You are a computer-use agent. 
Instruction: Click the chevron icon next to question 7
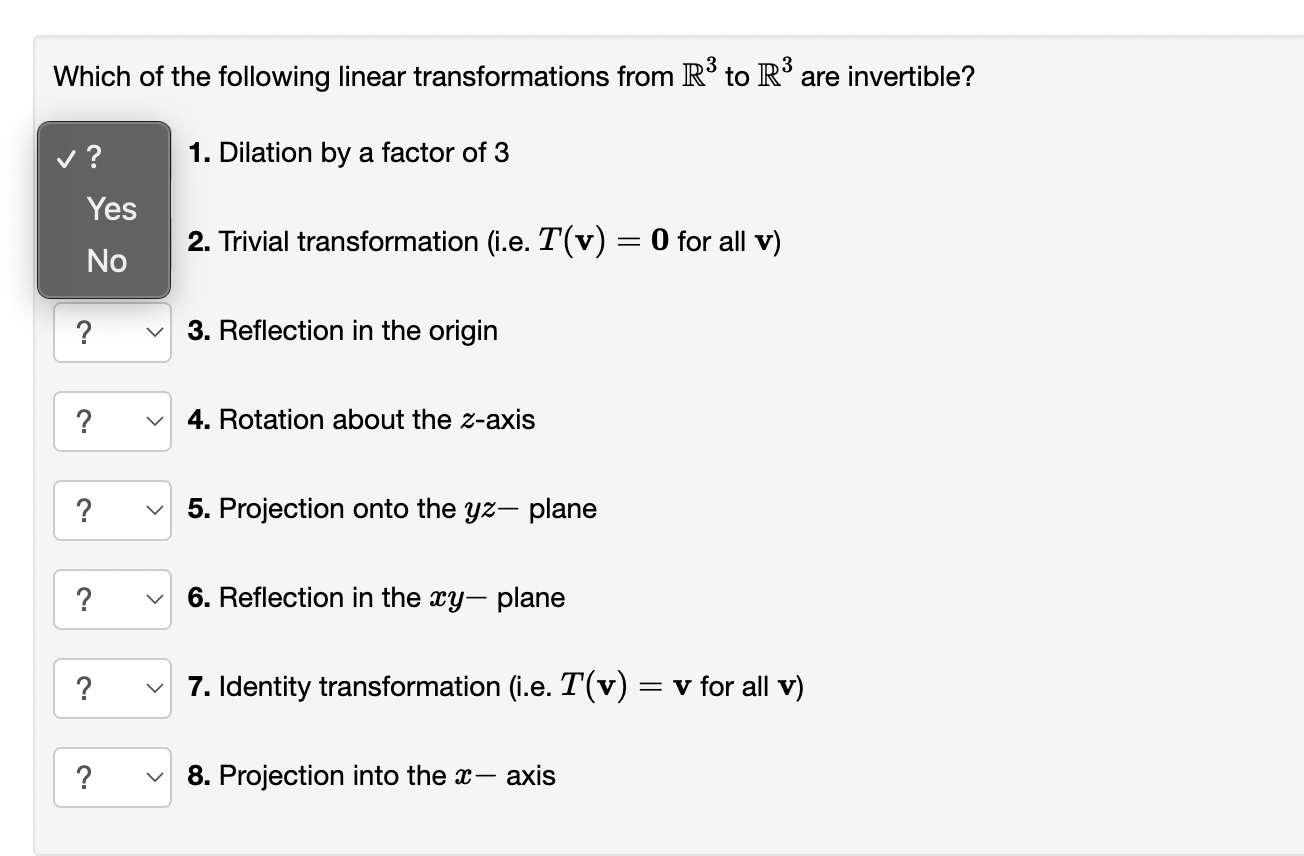(x=154, y=688)
